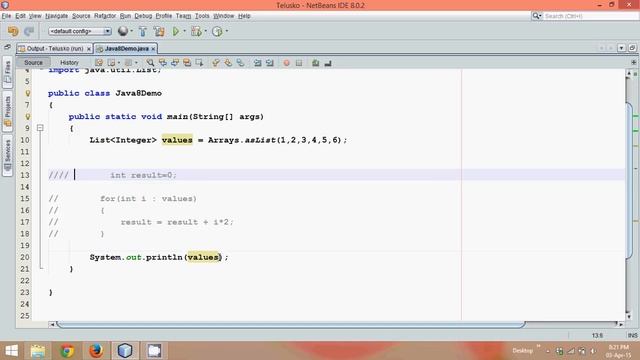Open the Refactor menu
Screen dimensions: 640x360
click(x=105, y=16)
